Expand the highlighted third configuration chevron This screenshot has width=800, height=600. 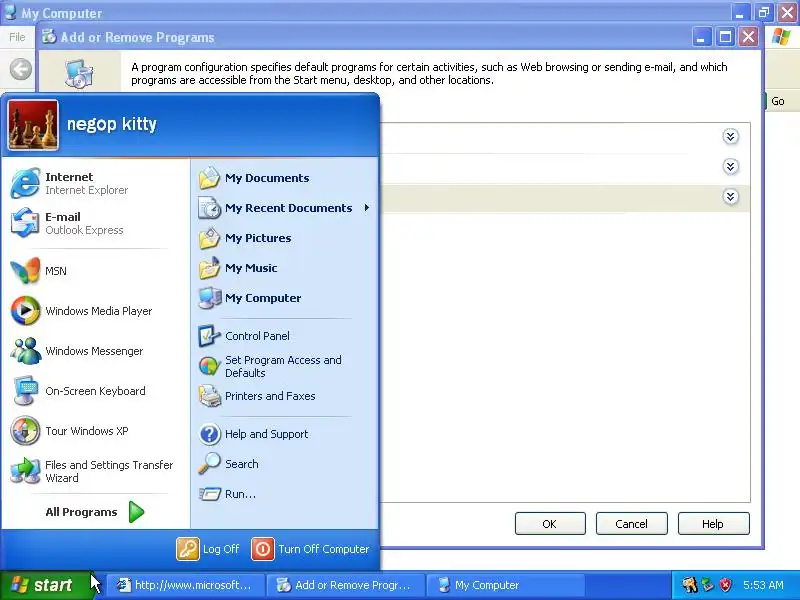point(731,197)
